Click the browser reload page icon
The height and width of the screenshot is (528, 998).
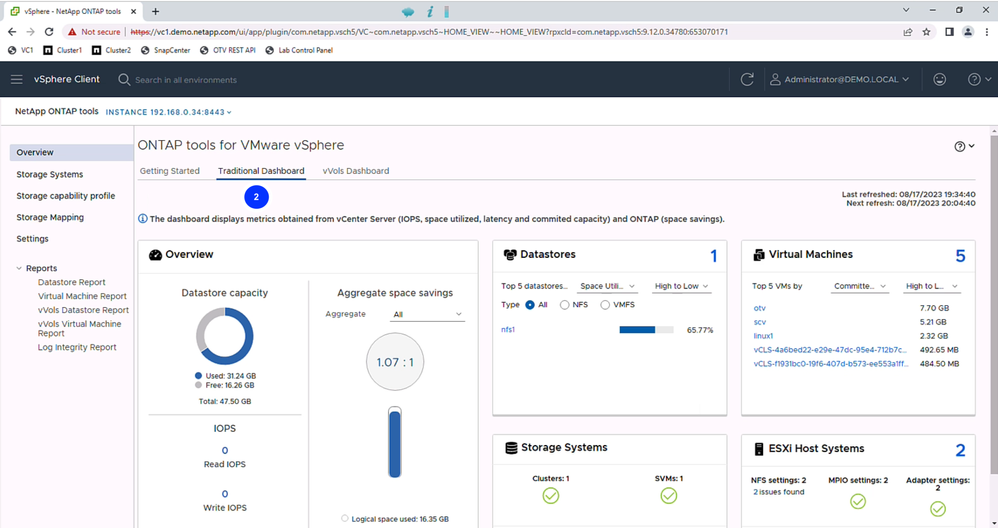[49, 32]
